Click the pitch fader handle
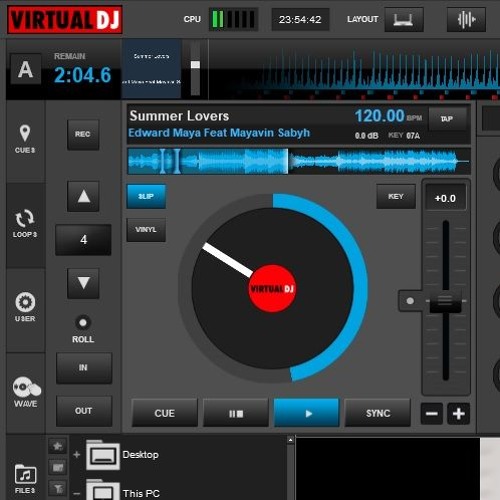500x500 pixels. point(446,302)
